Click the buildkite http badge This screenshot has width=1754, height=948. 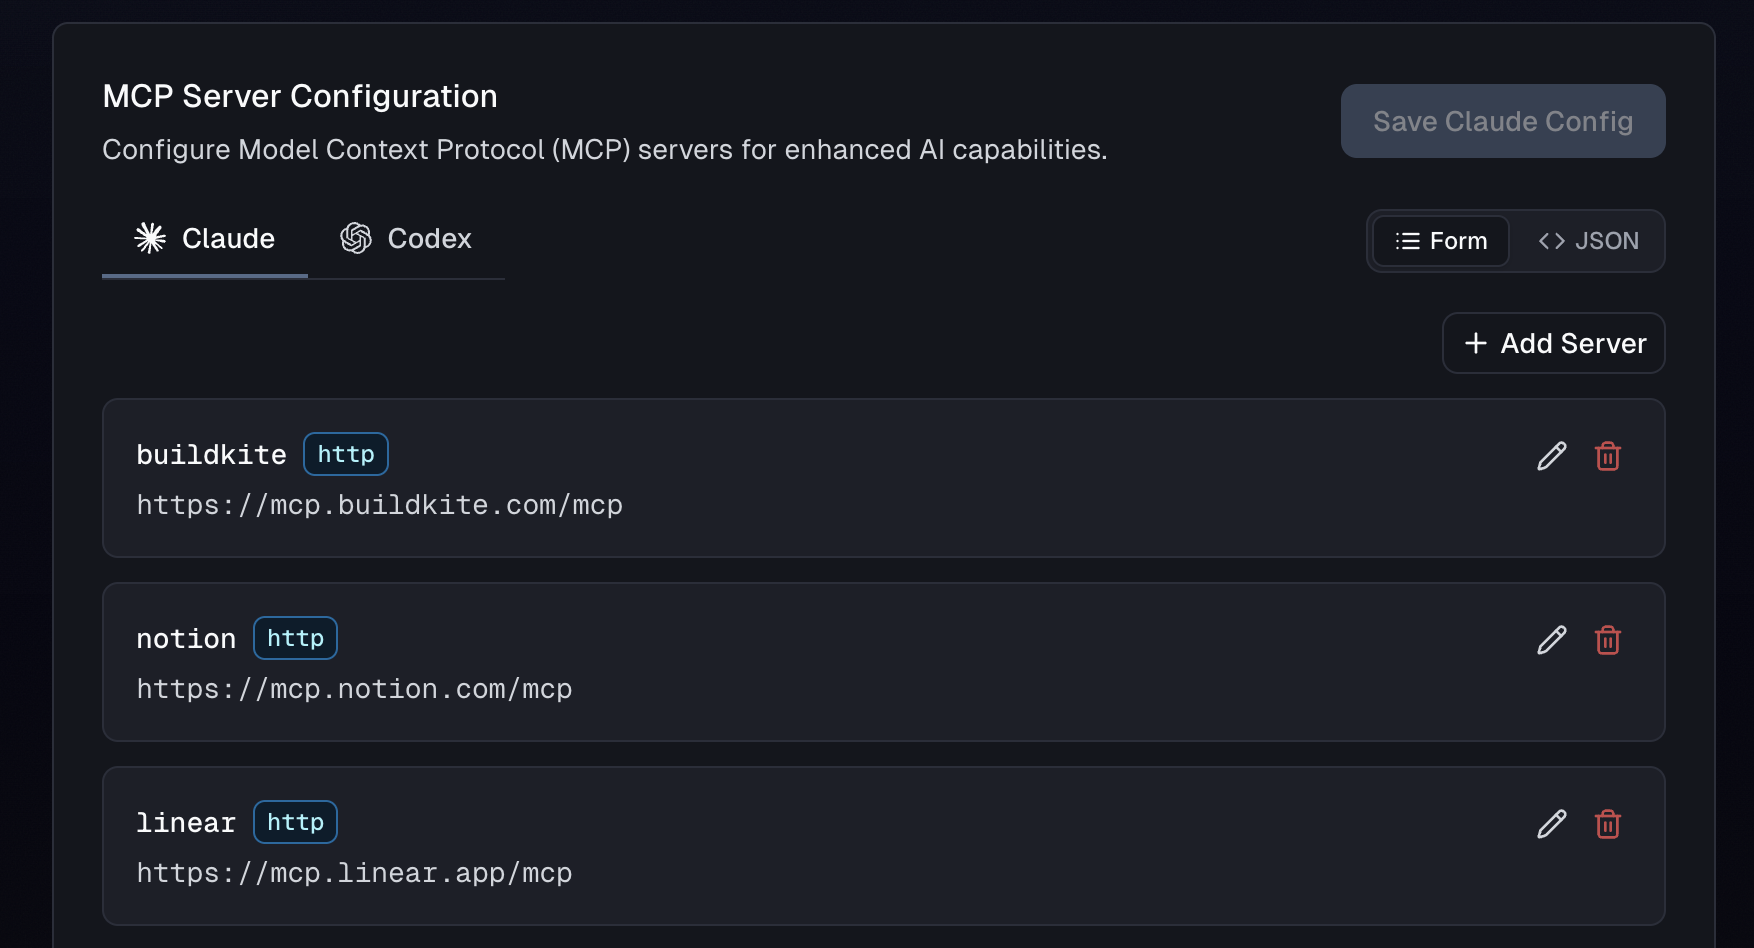346,454
